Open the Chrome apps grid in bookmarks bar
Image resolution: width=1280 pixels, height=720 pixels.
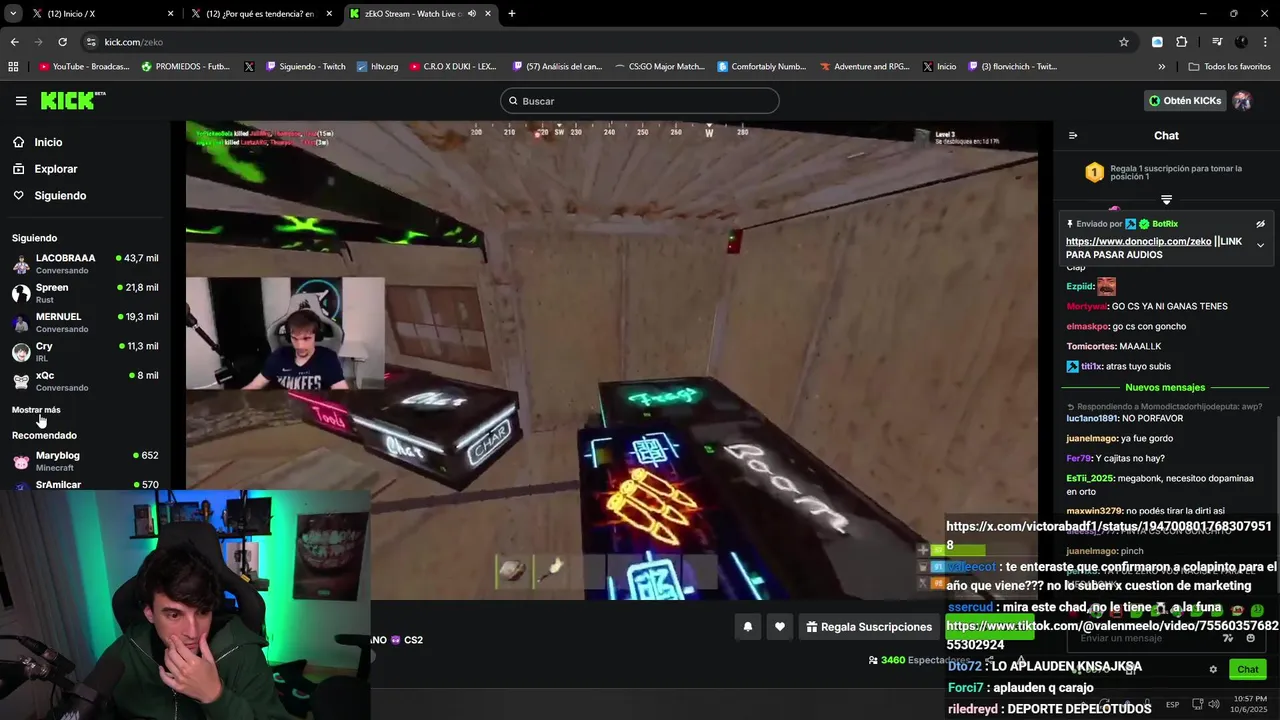(x=13, y=67)
